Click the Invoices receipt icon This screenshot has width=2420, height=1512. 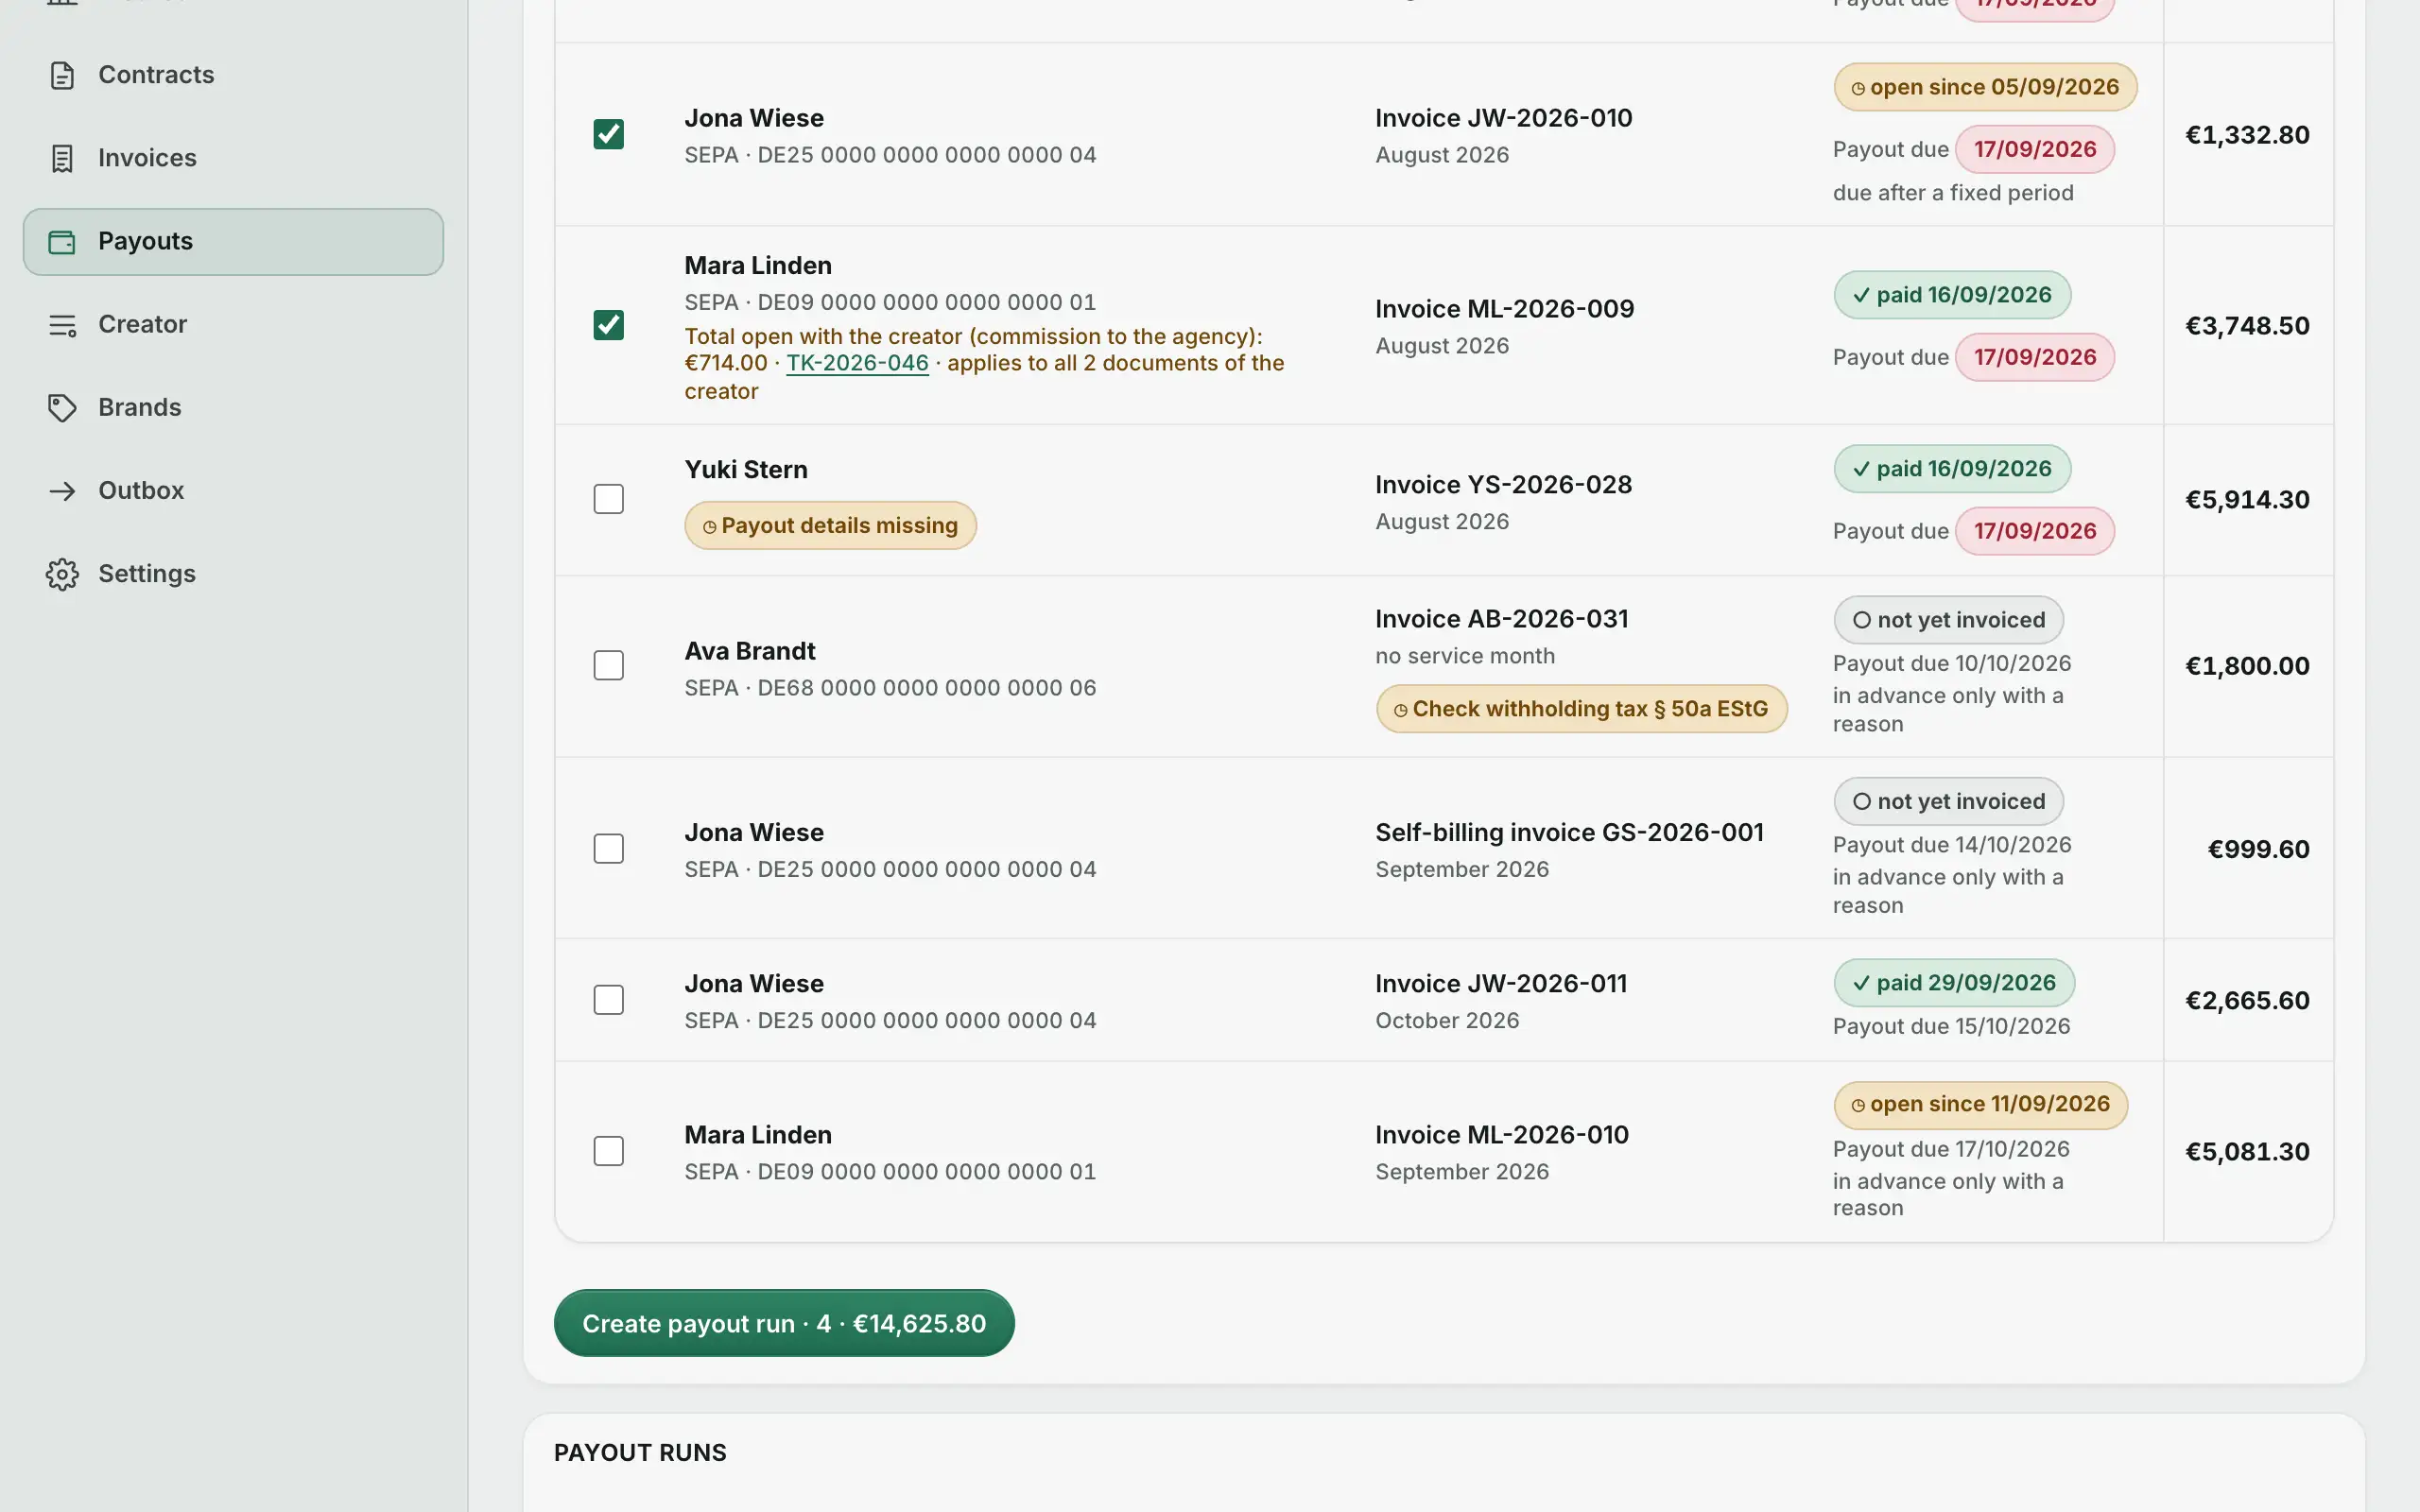pos(62,158)
